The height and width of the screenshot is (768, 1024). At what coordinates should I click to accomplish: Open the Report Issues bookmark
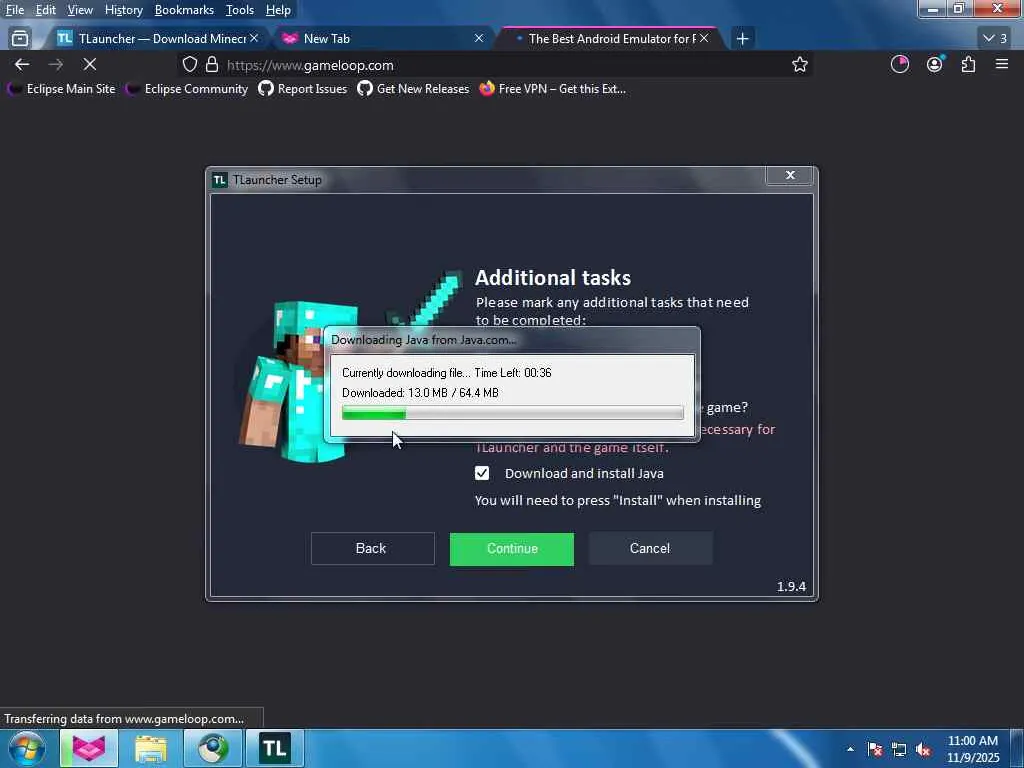tap(302, 89)
